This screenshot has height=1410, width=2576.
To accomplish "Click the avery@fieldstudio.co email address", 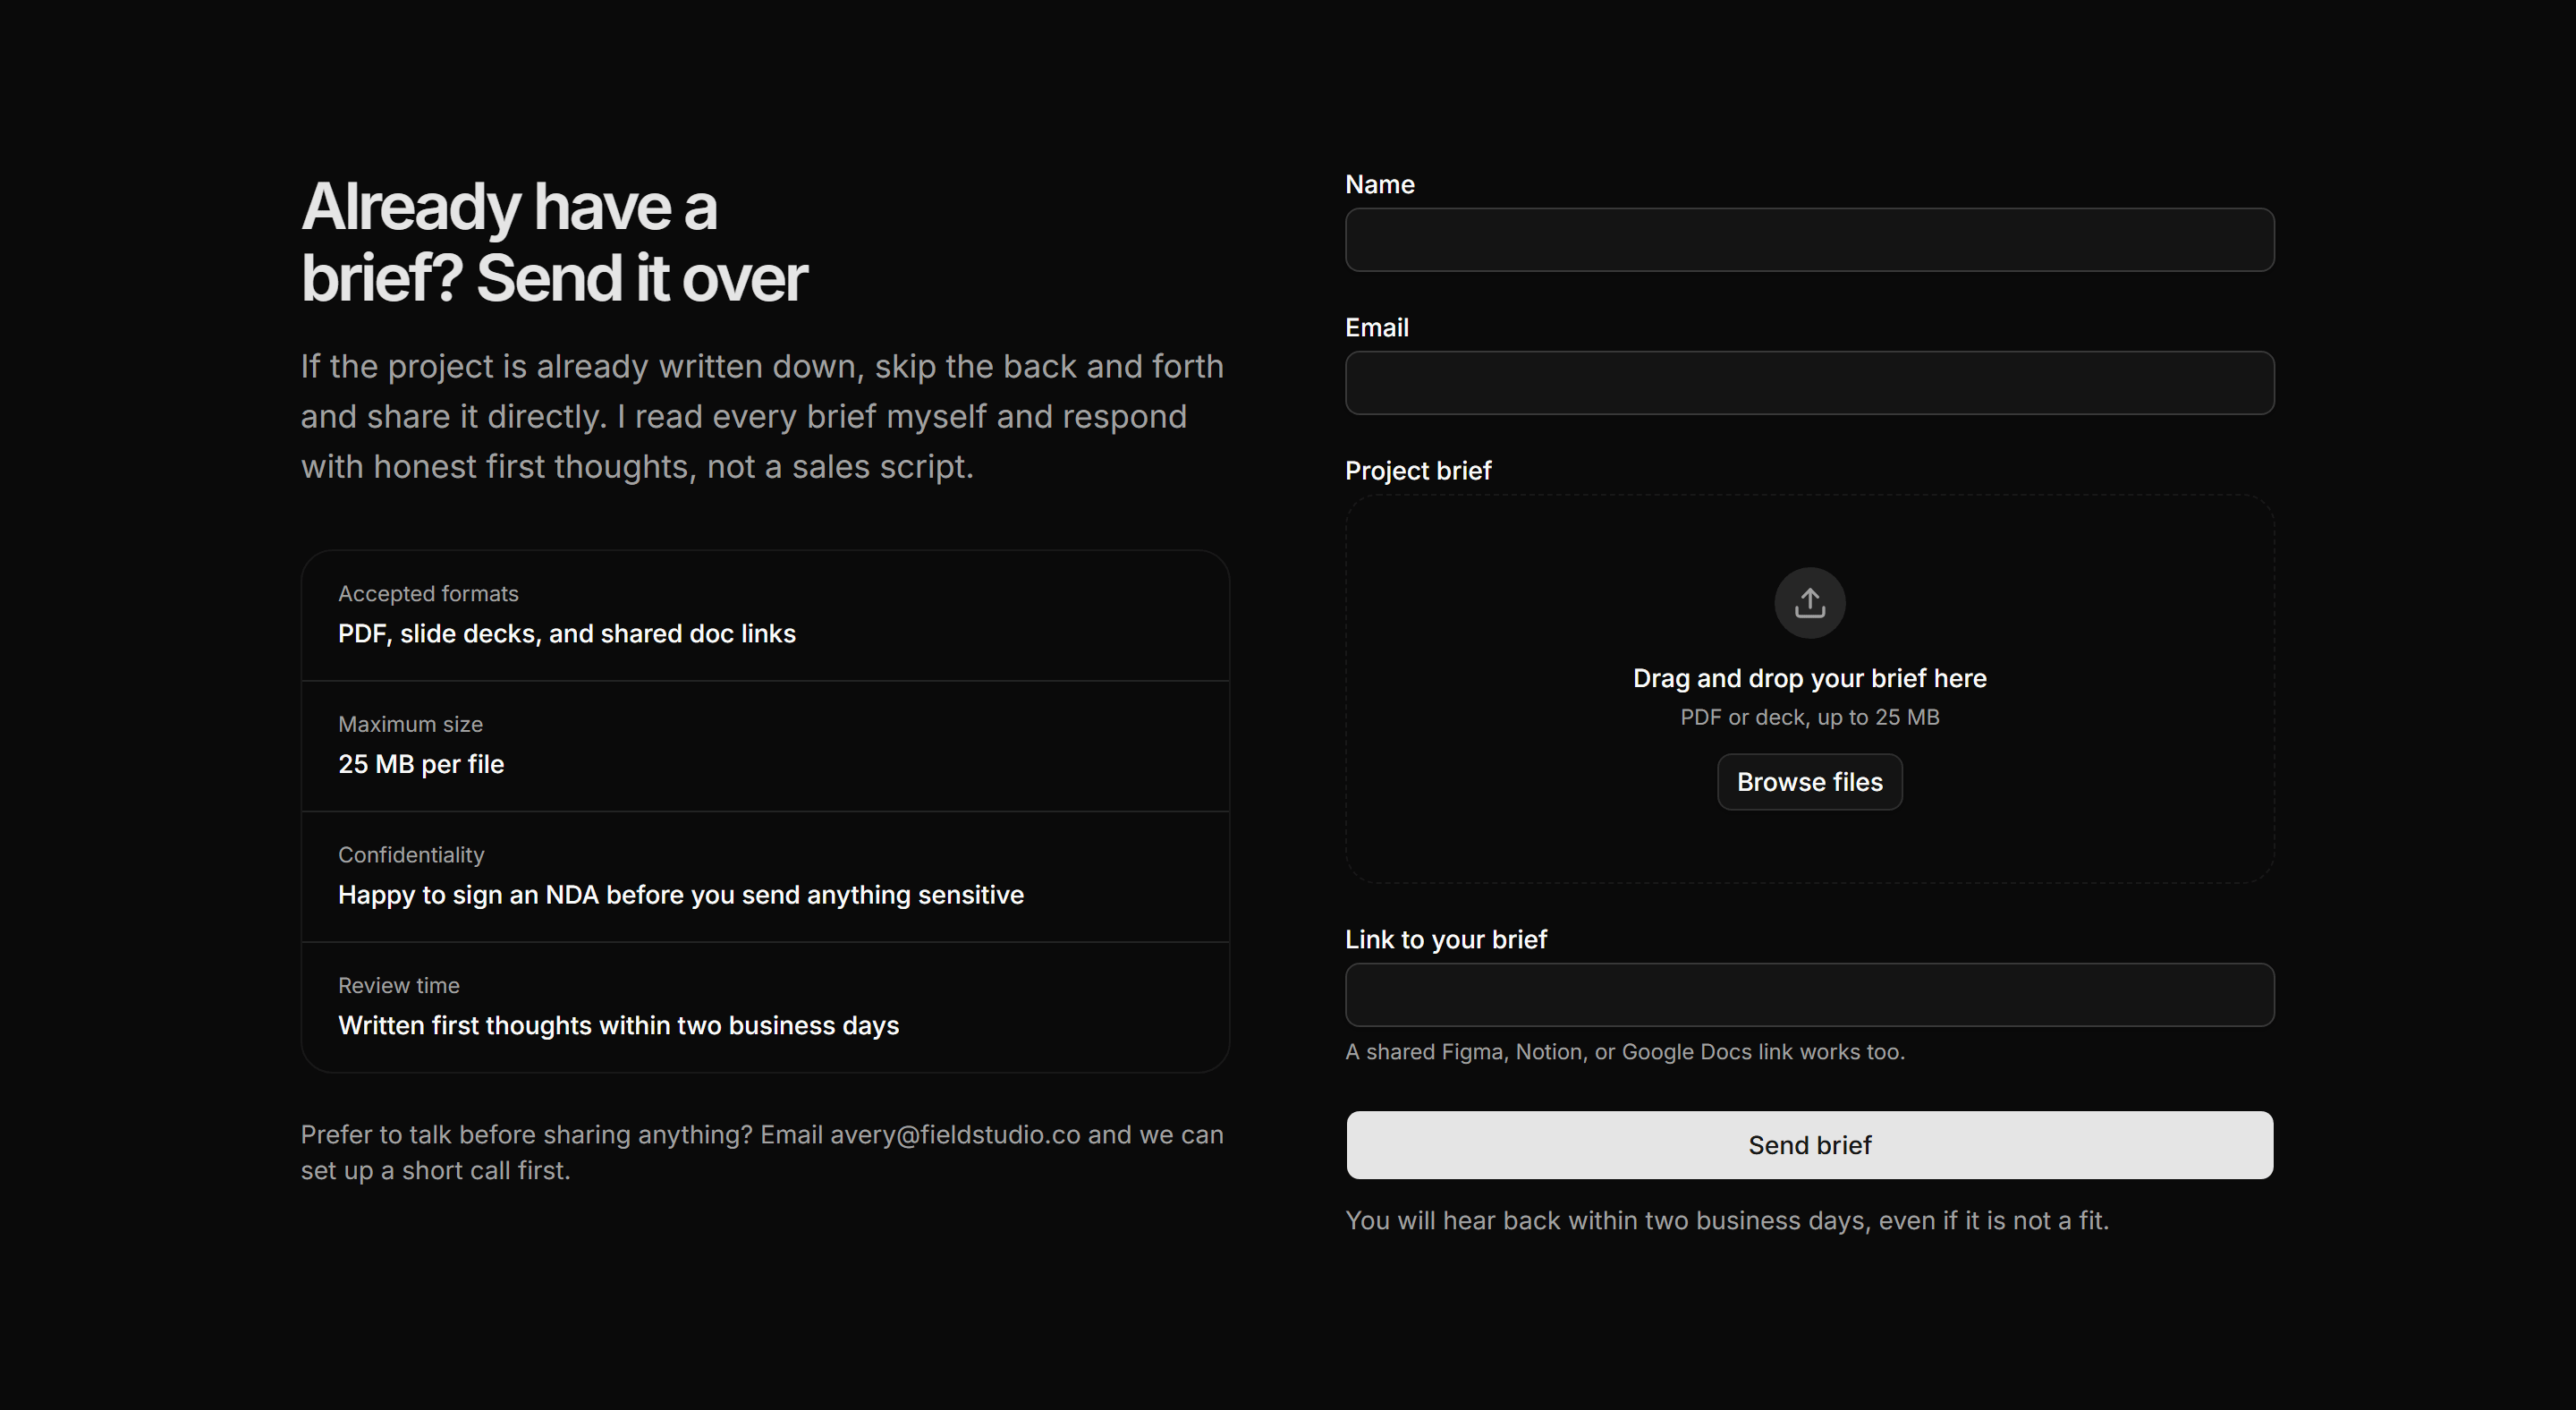I will (954, 1135).
